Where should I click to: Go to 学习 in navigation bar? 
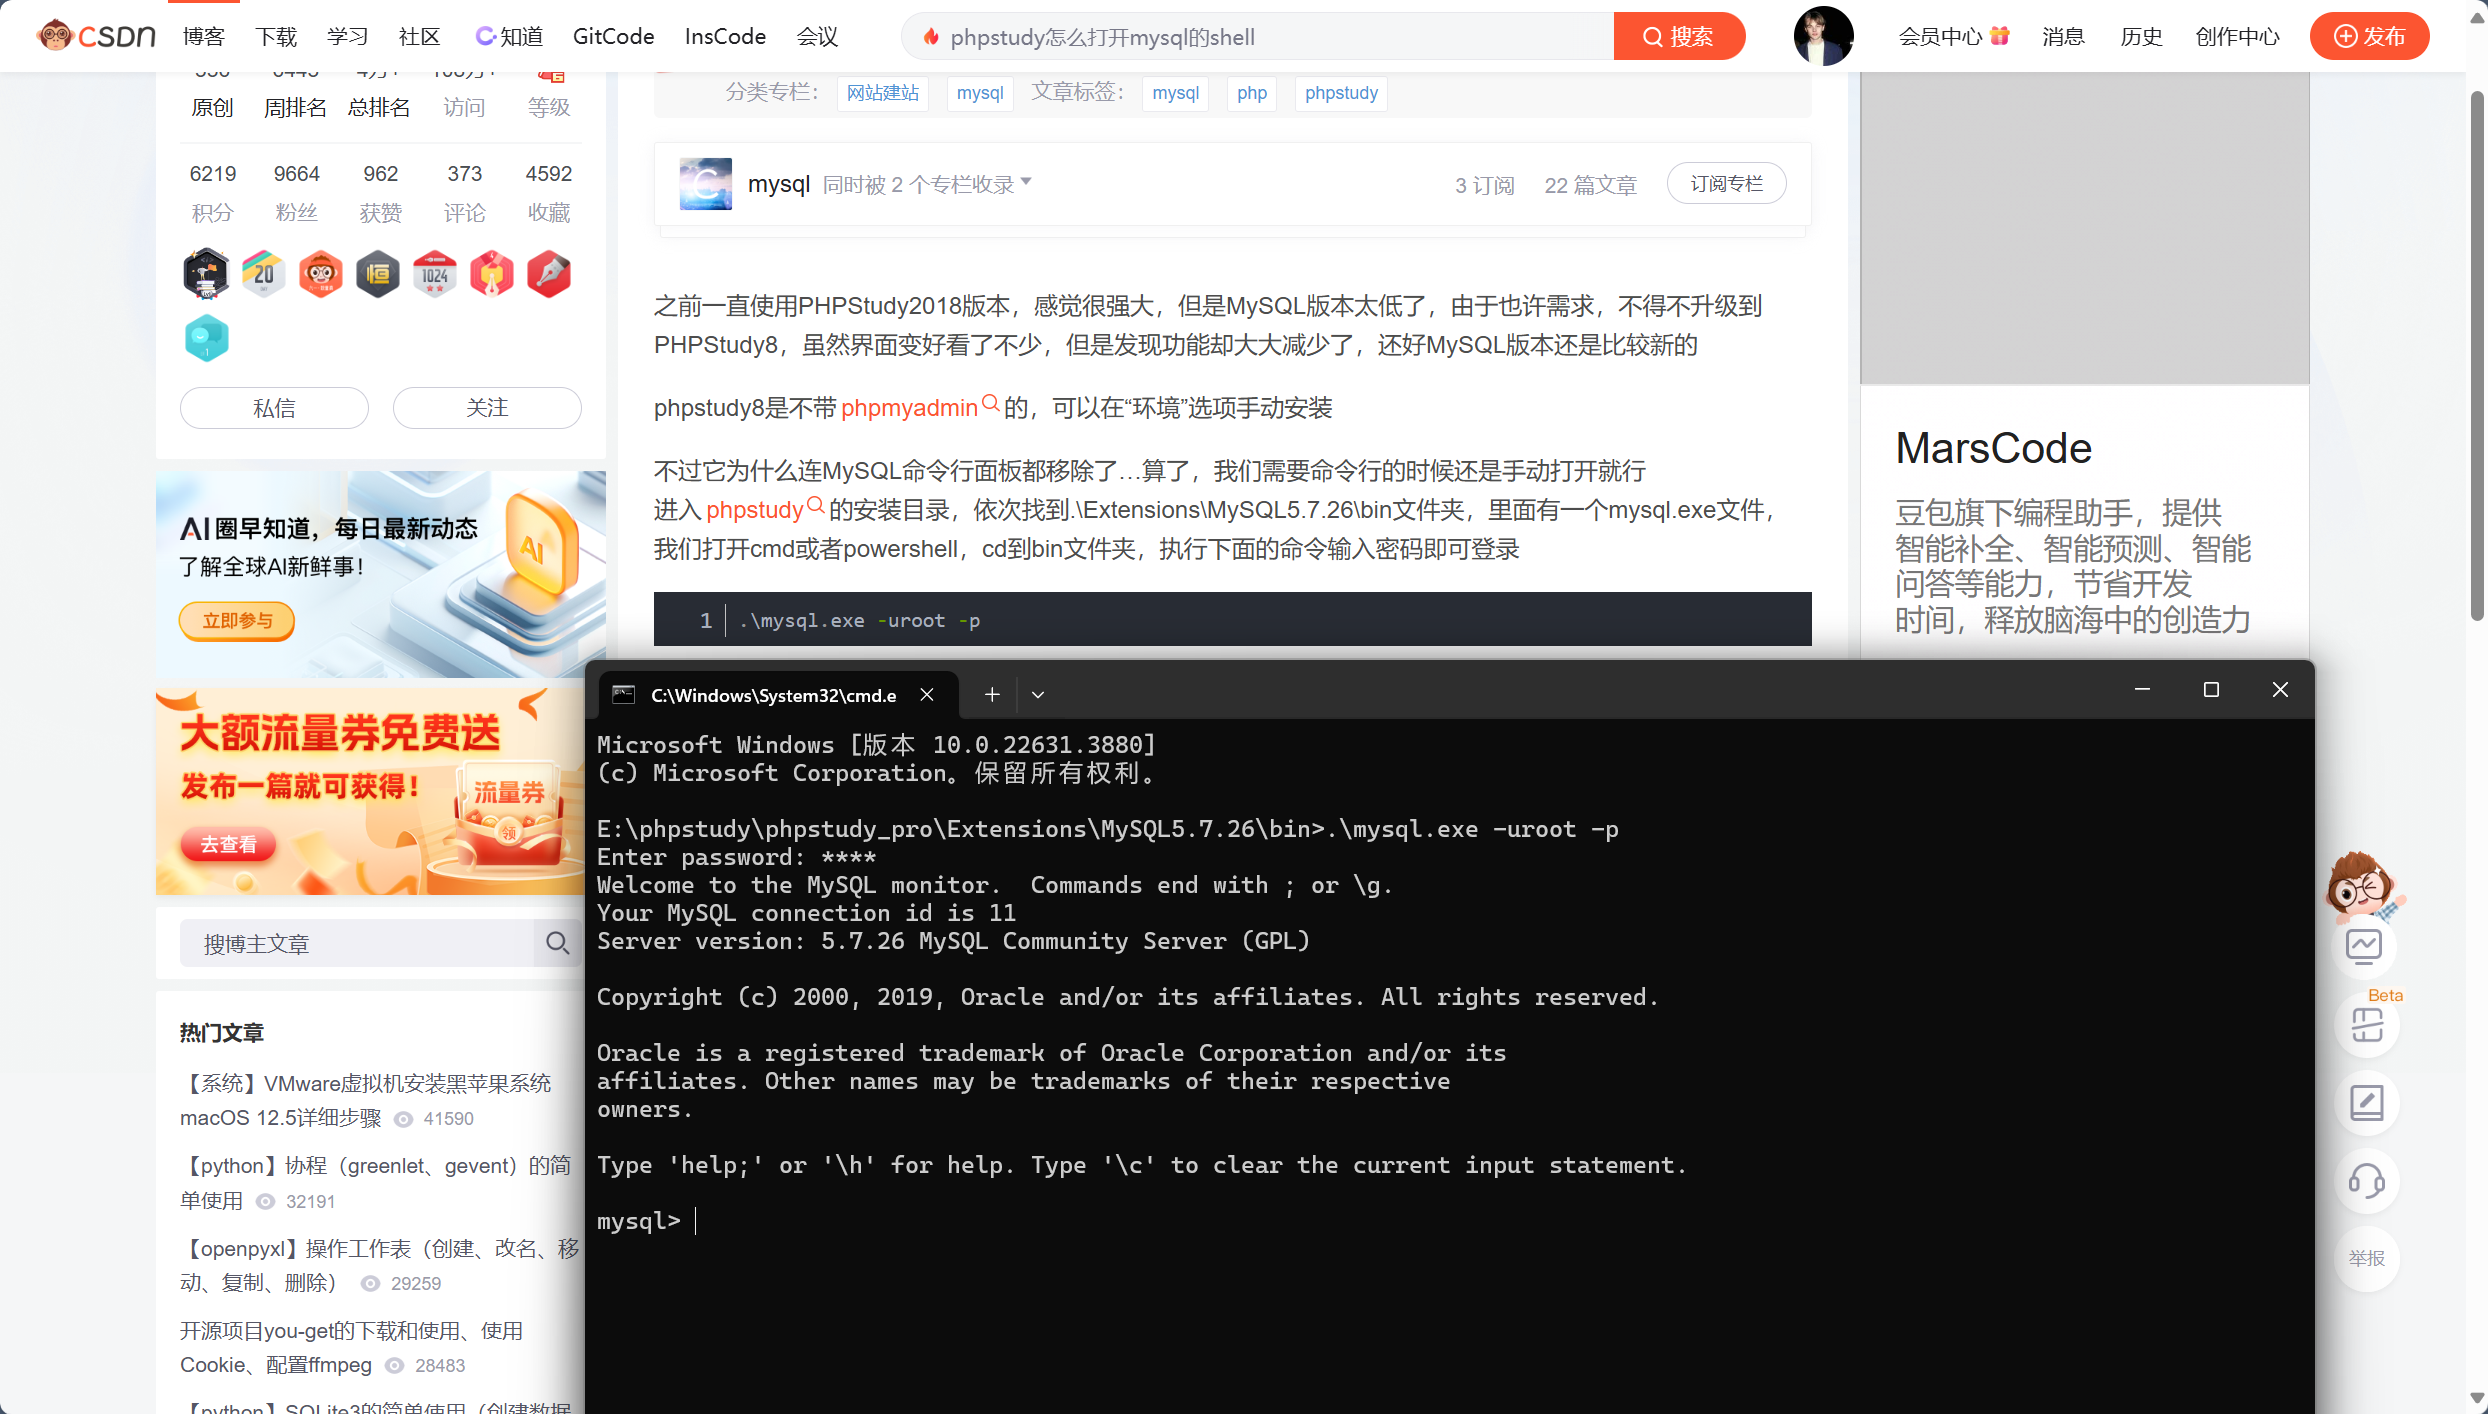(348, 36)
